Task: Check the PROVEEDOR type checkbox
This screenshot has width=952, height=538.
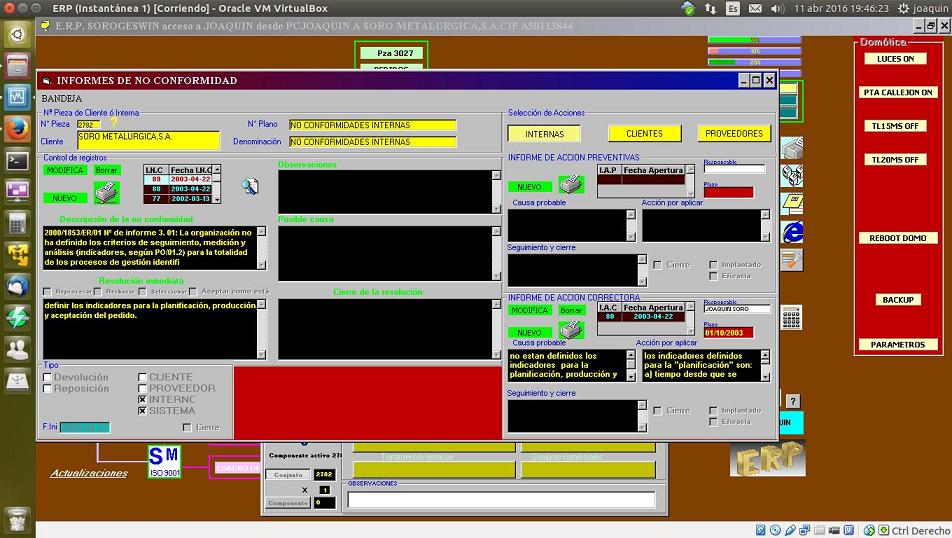Action: coord(142,388)
